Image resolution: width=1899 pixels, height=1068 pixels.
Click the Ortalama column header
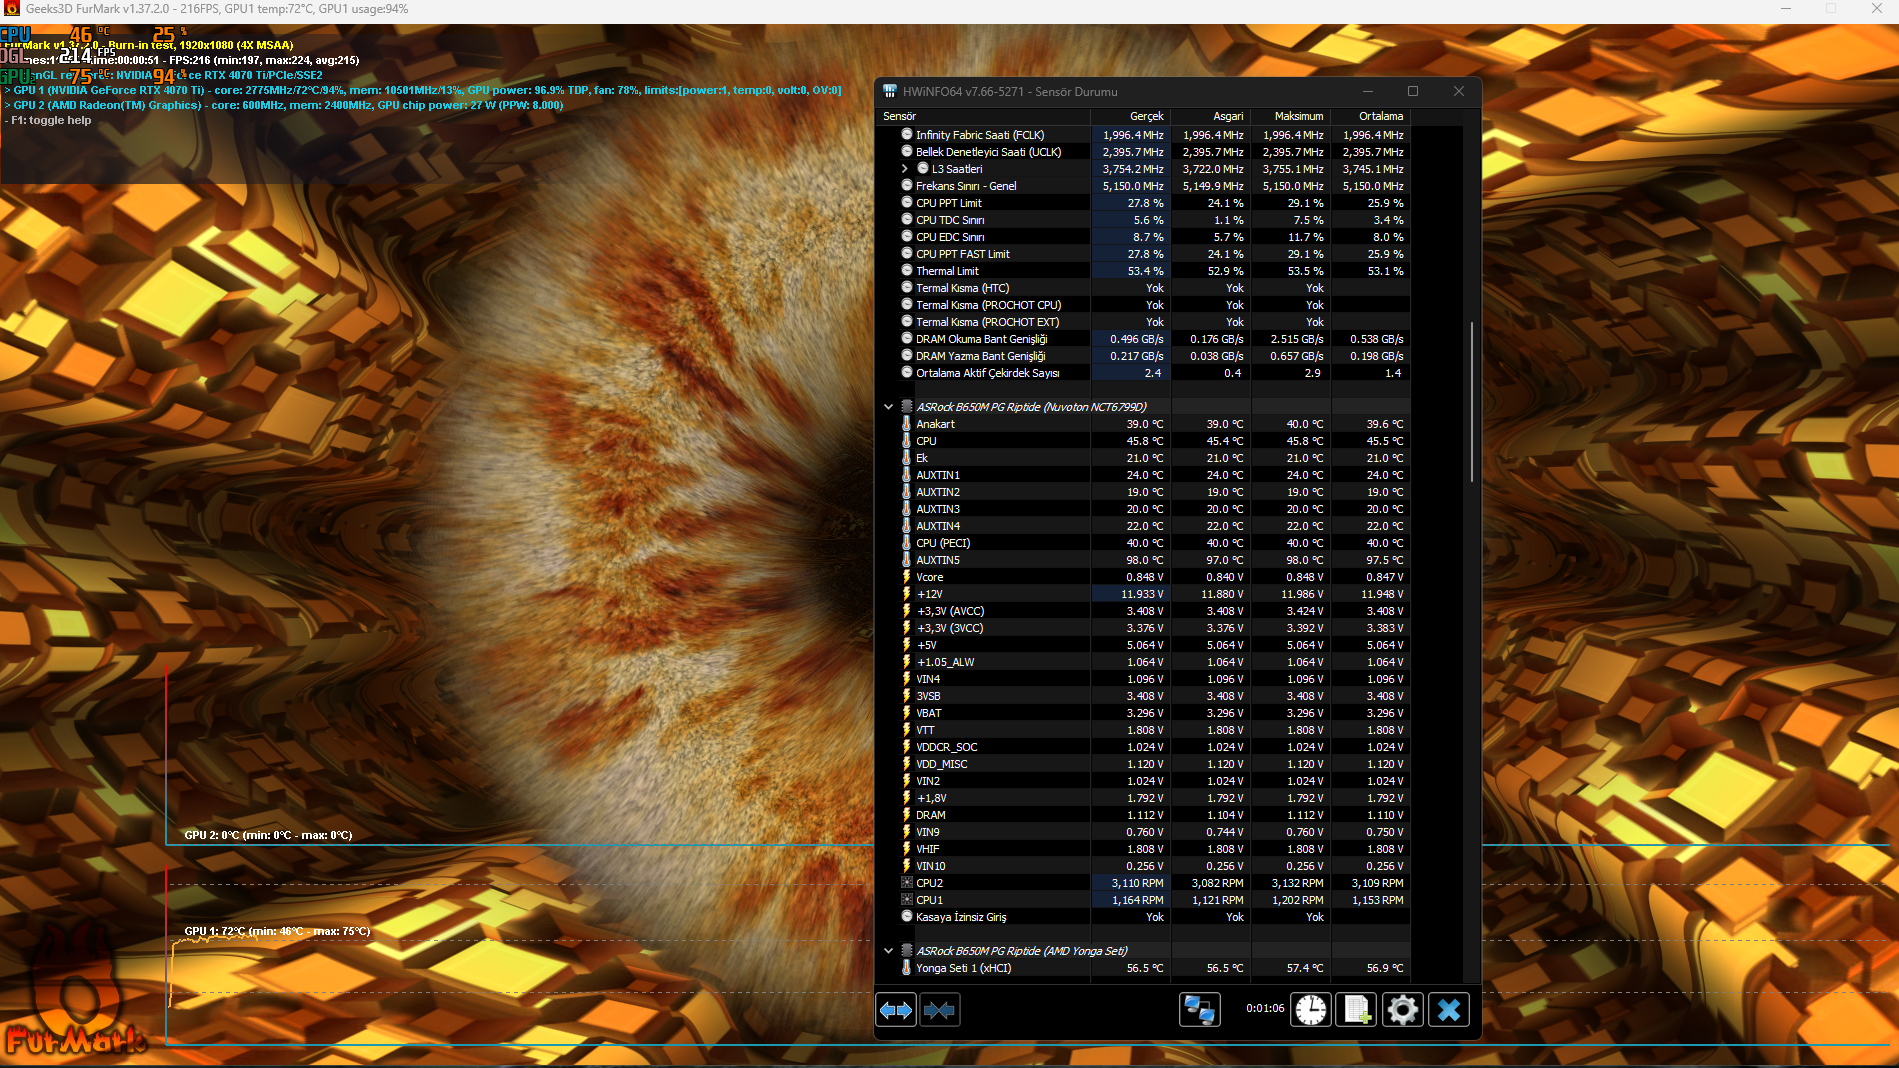tap(1370, 116)
